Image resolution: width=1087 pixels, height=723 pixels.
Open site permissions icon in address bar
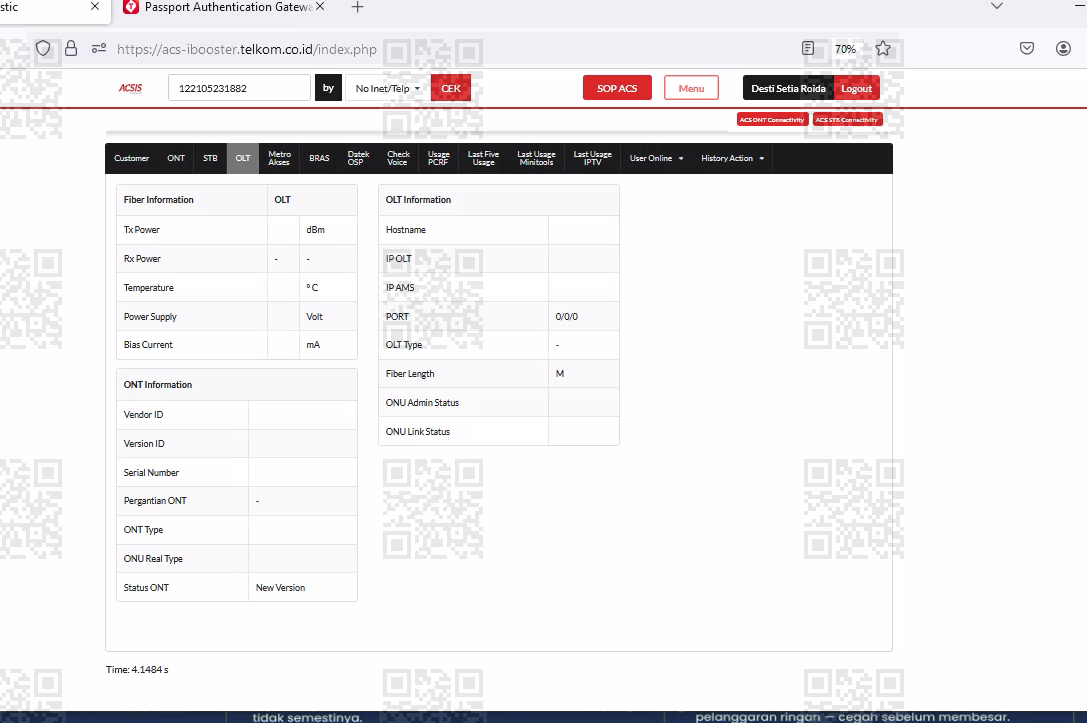(x=99, y=49)
